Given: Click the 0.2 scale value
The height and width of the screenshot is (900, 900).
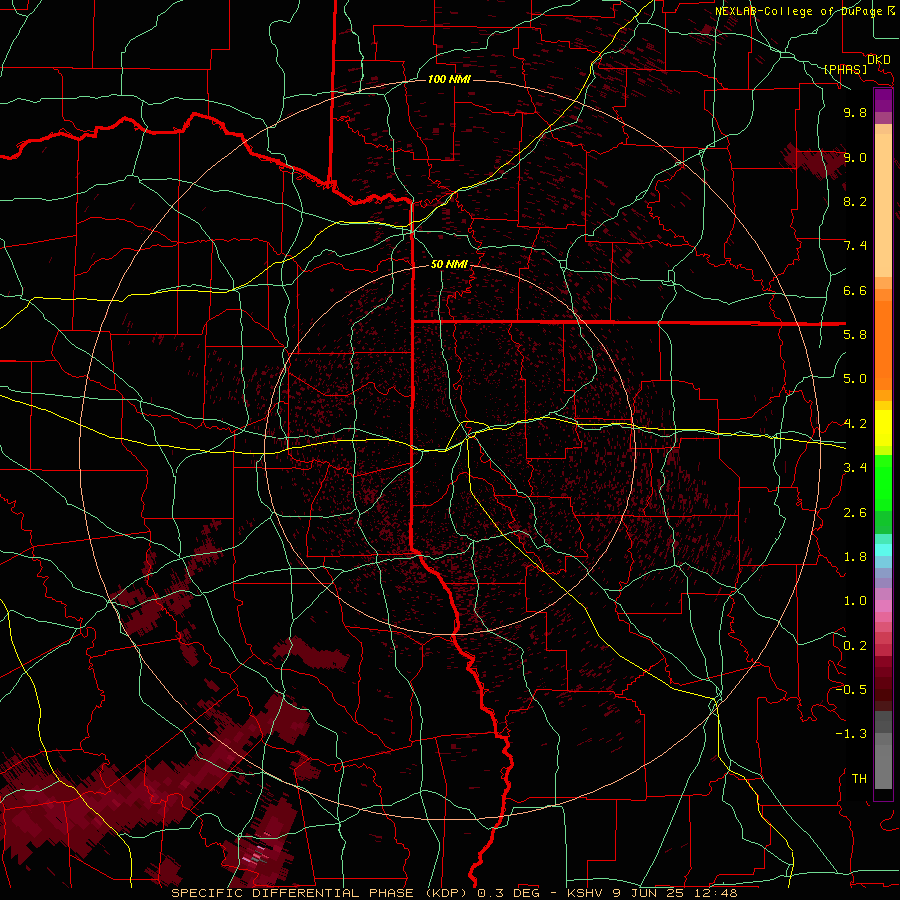Looking at the screenshot, I should pyautogui.click(x=855, y=646).
